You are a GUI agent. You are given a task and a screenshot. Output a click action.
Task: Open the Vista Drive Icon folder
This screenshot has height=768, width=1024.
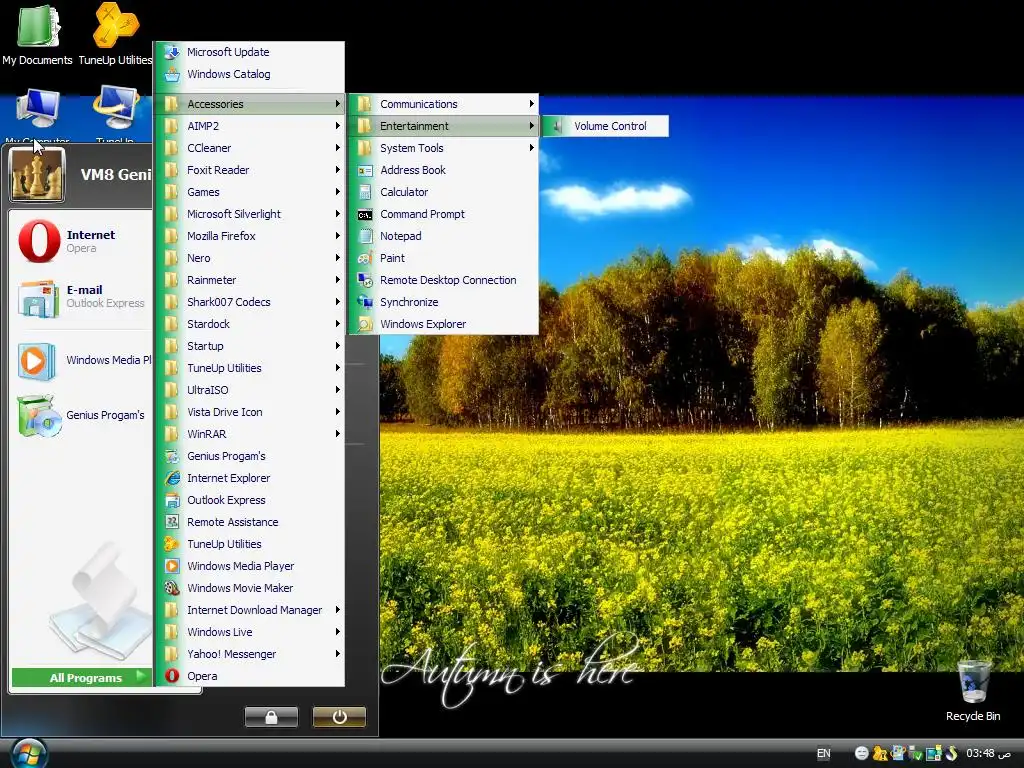click(x=249, y=412)
